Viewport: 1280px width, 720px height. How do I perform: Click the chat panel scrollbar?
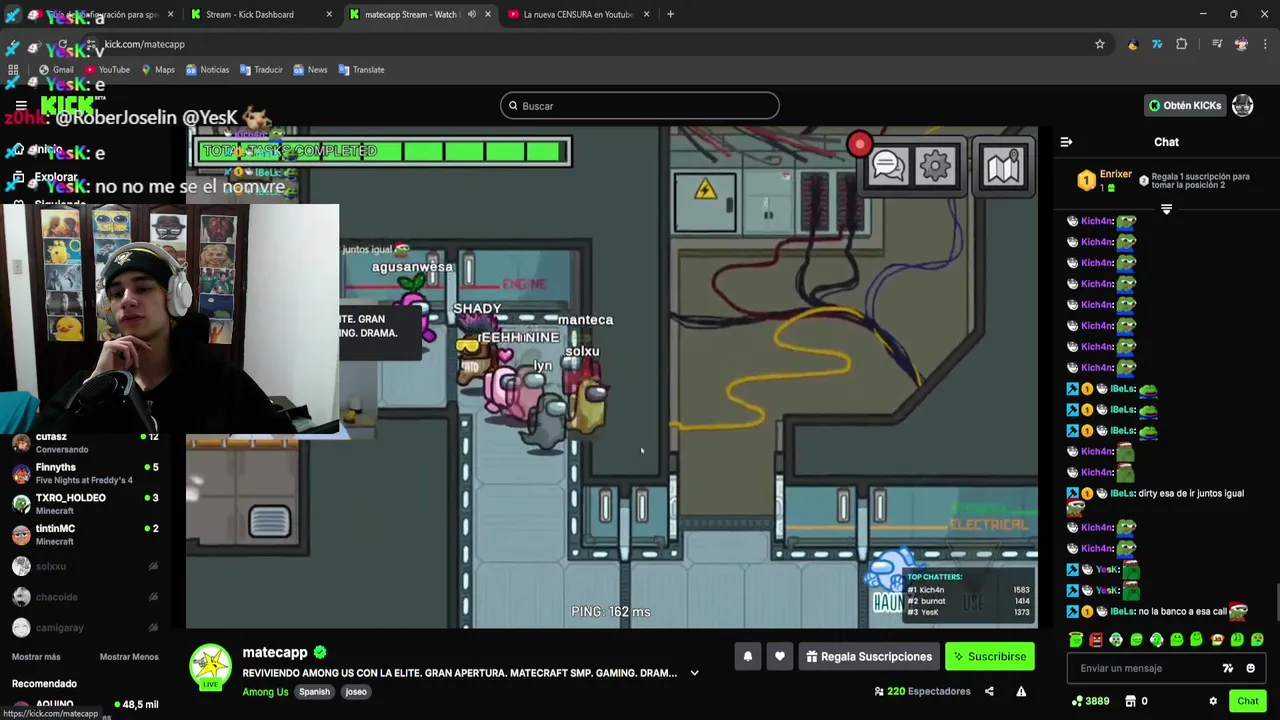1276,600
